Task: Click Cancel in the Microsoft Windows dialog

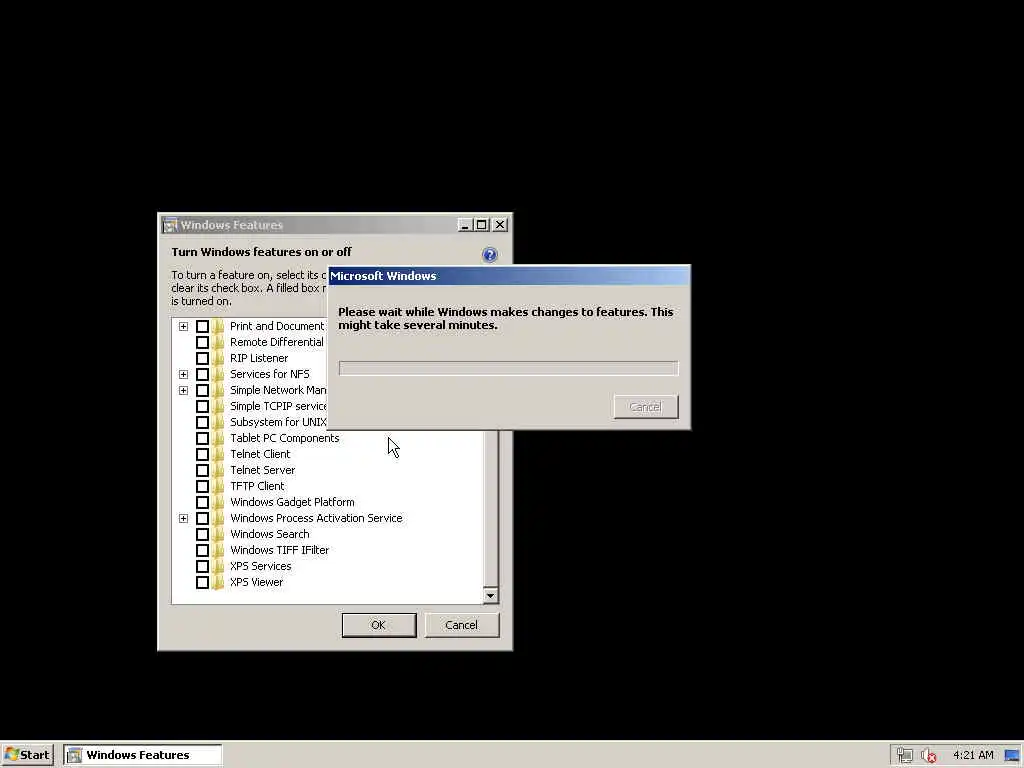Action: (646, 407)
